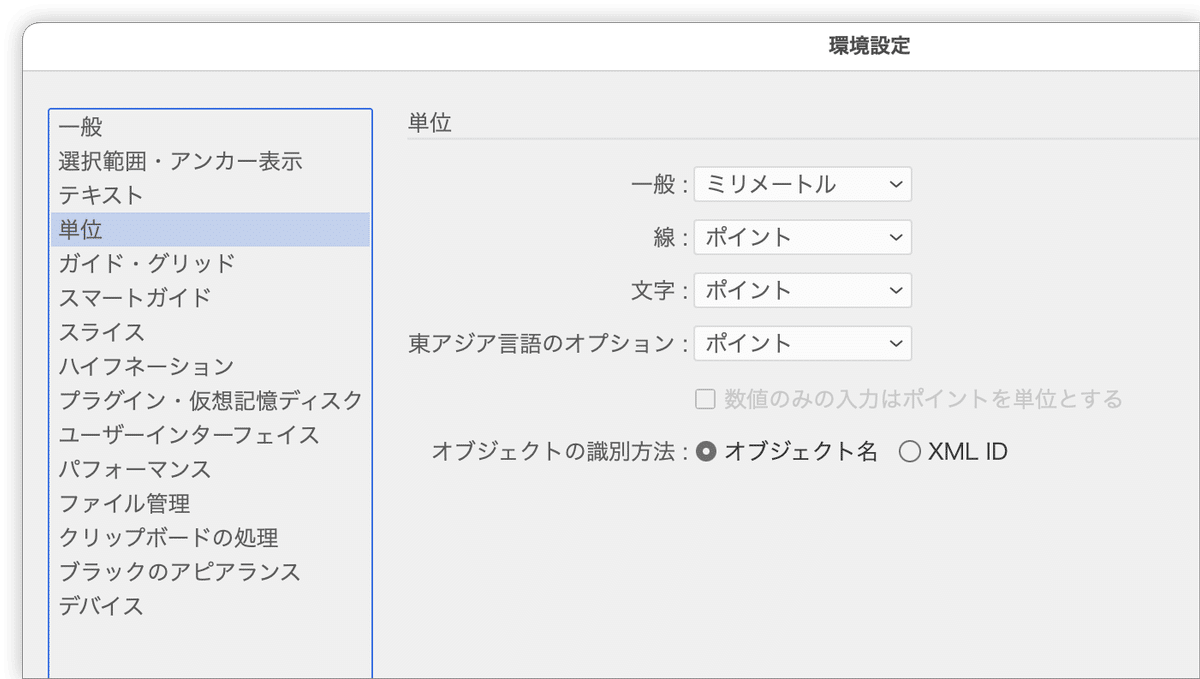
Task: Open the 東アジア言語のオプション unit dropdown
Action: tap(802, 343)
